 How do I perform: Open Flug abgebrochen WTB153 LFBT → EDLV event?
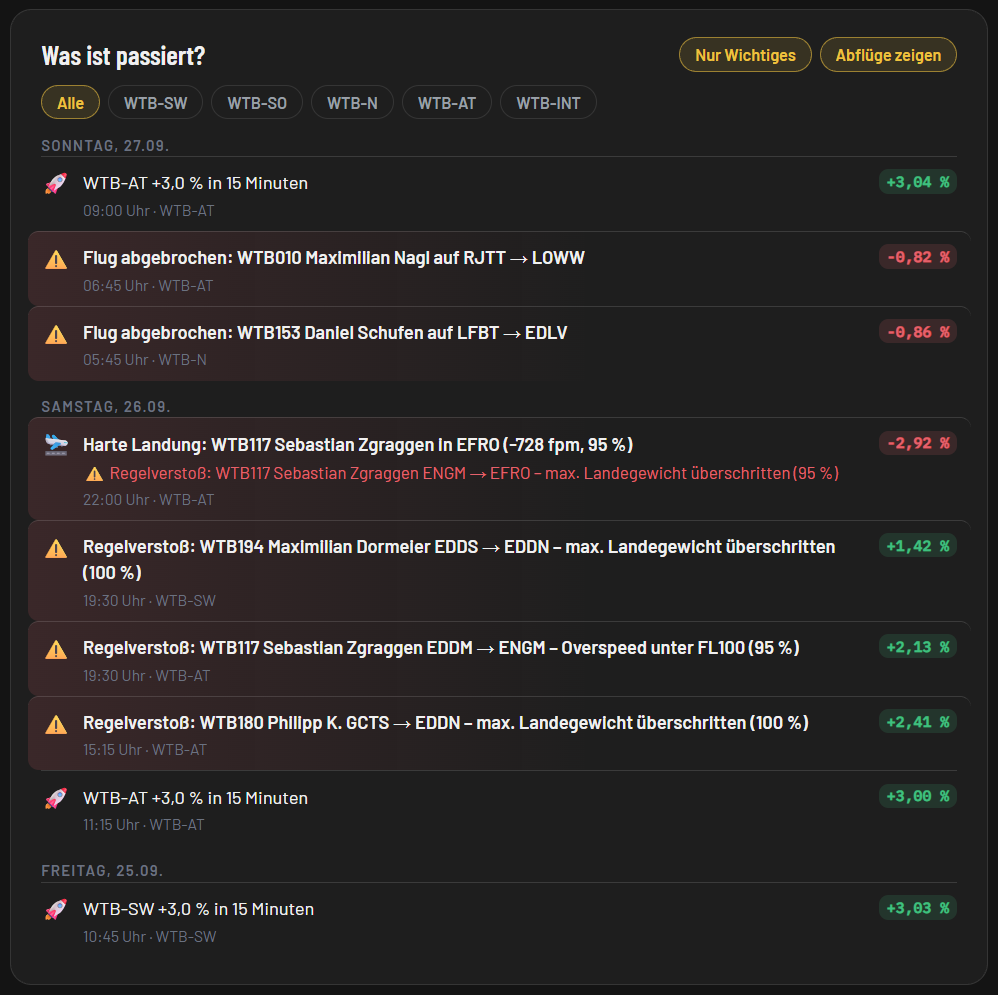(499, 344)
